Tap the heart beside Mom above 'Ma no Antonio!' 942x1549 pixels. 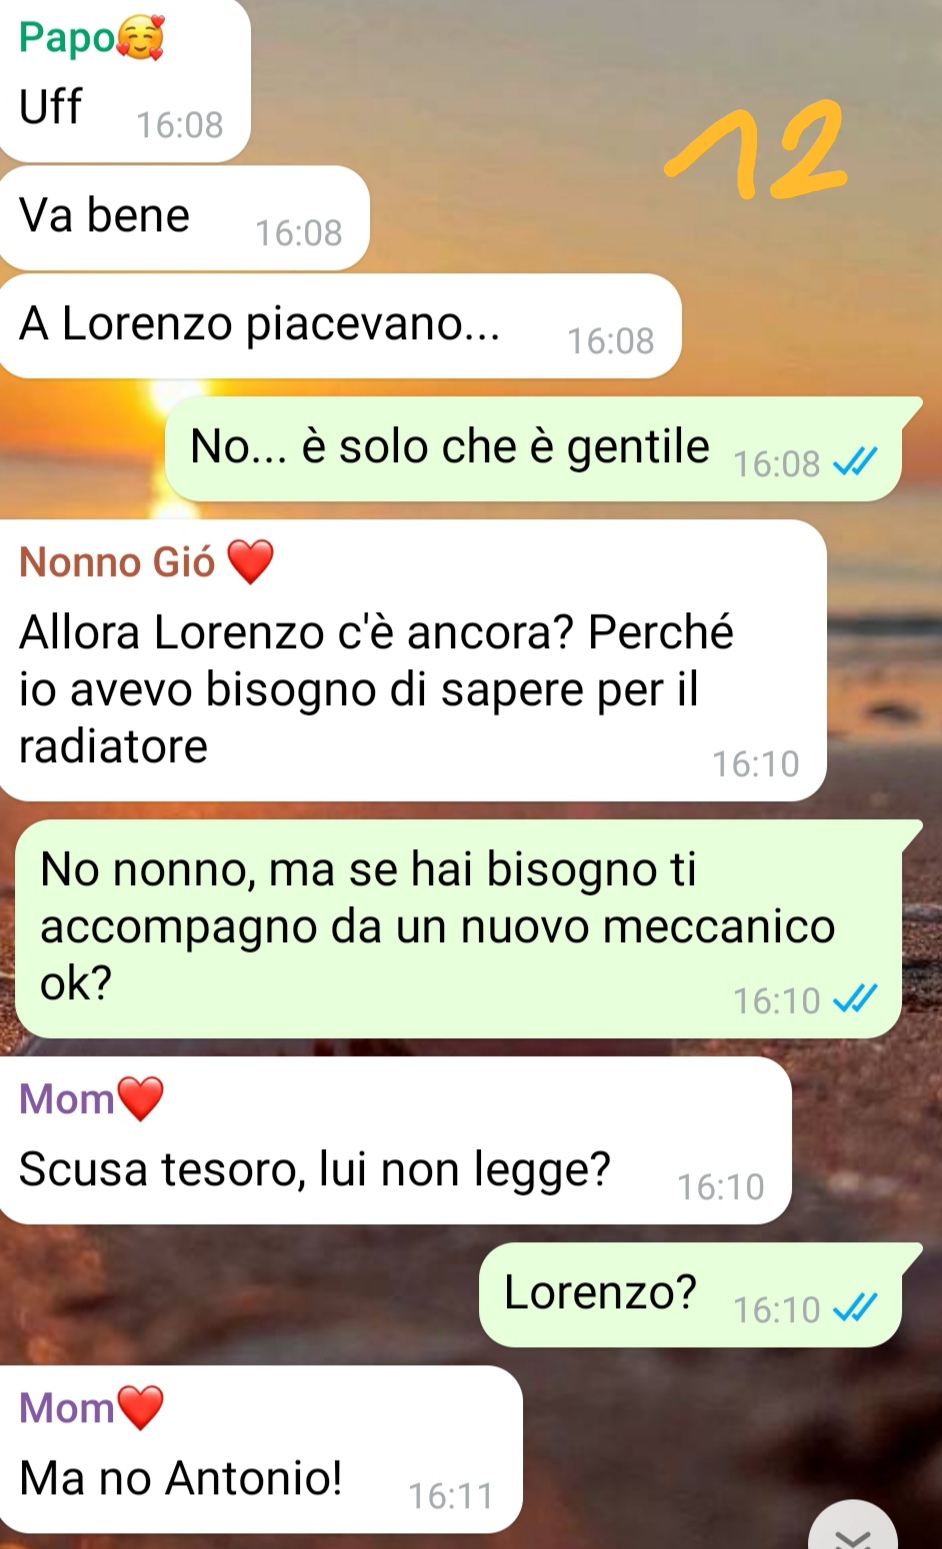[x=140, y=1409]
